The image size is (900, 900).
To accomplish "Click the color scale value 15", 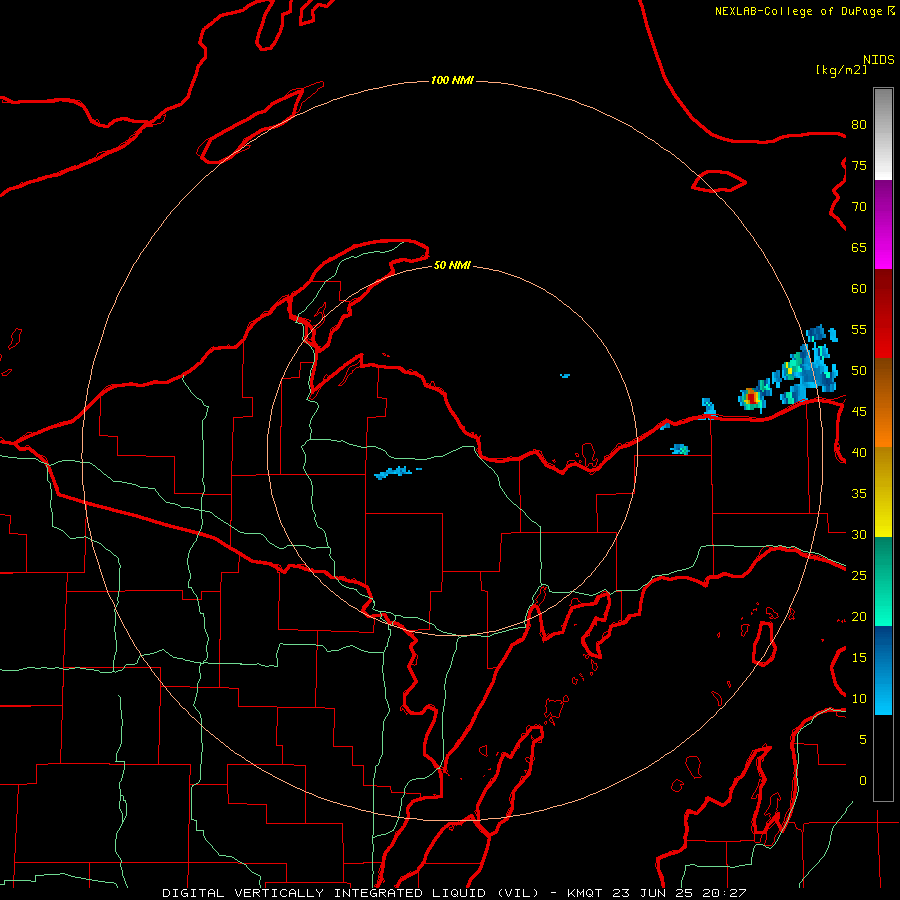I will tap(859, 658).
